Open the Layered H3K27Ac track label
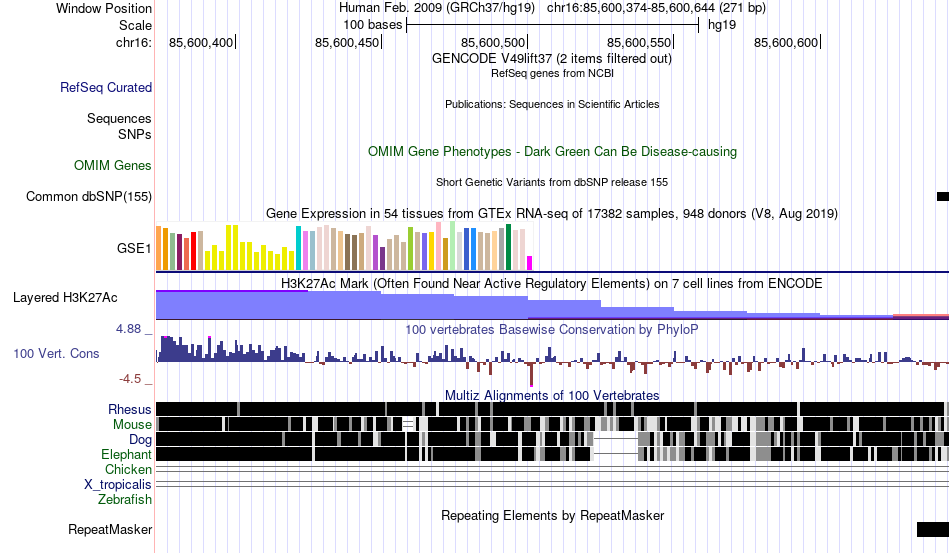The image size is (950, 553). [65, 297]
